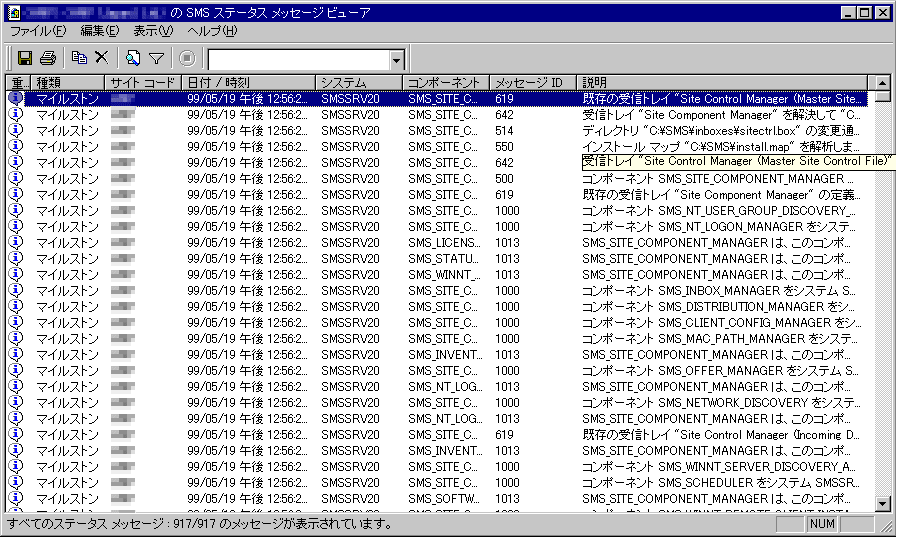Image resolution: width=897 pixels, height=538 pixels.
Task: Open the ヘルプ(H) menu
Action: click(x=212, y=31)
